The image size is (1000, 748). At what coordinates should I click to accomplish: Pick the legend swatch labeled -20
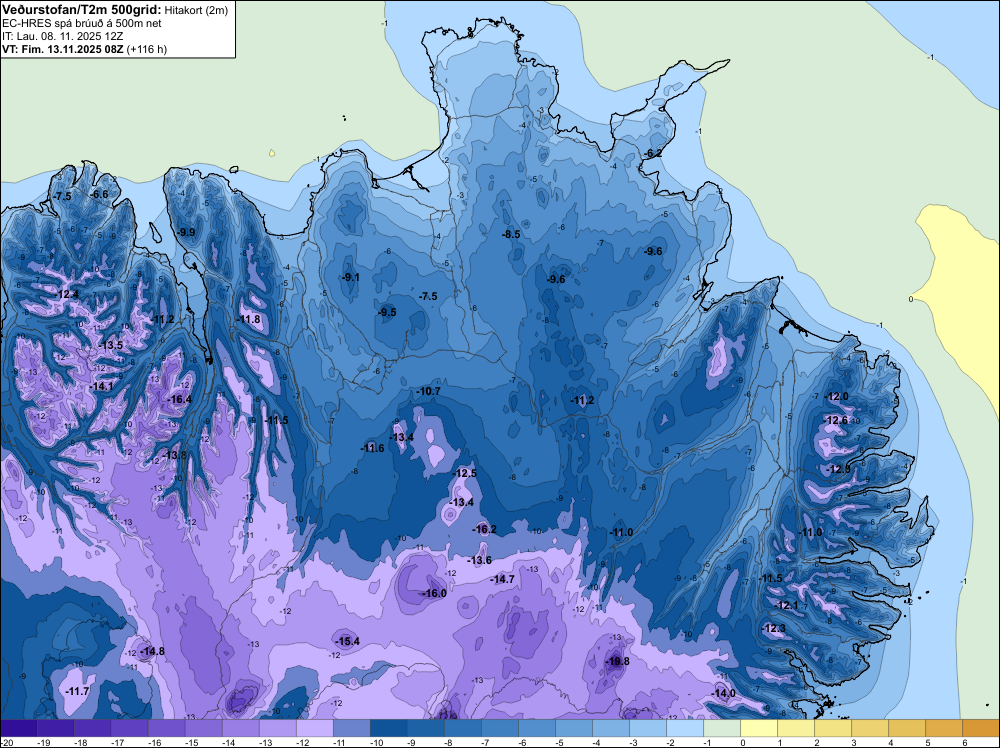[x=18, y=728]
